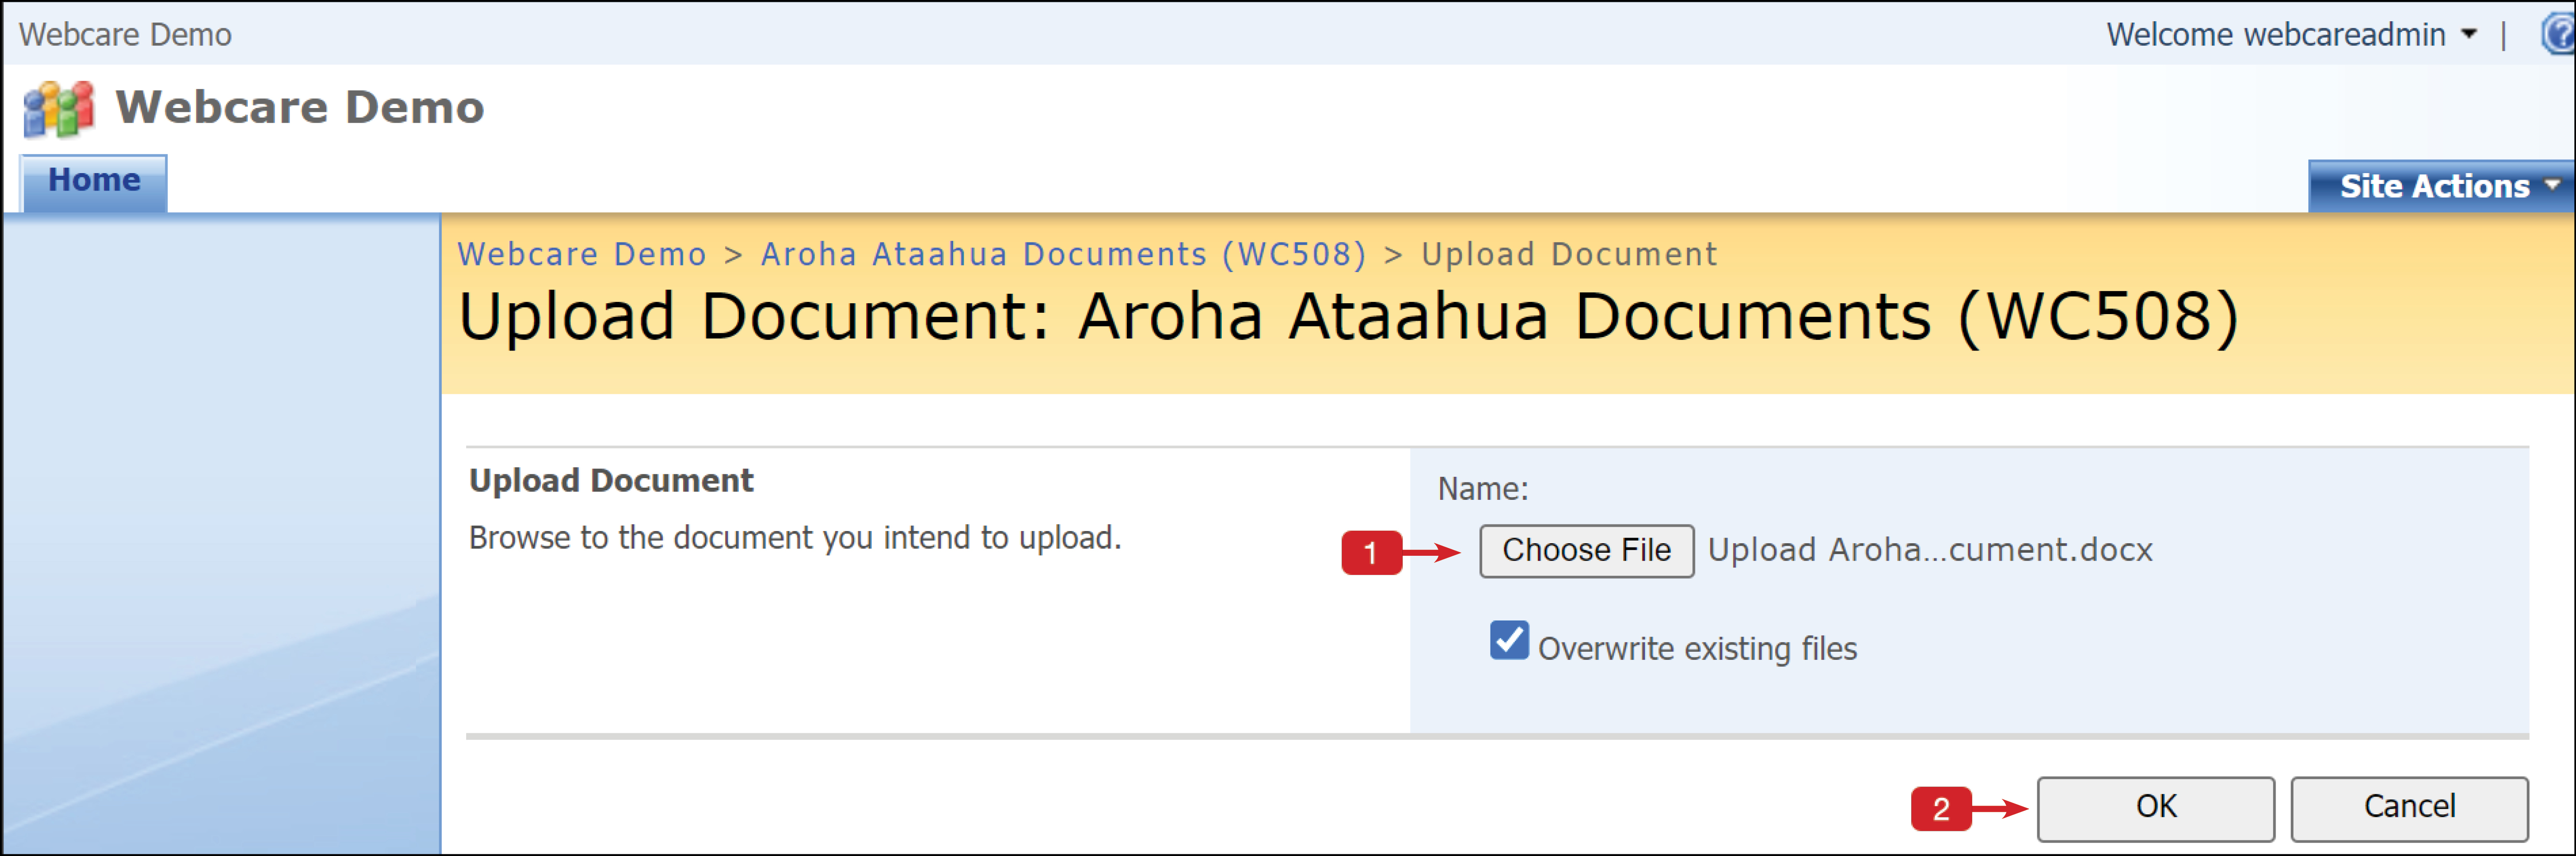The image size is (2576, 856).
Task: Click the Name: field label
Action: click(x=1483, y=489)
